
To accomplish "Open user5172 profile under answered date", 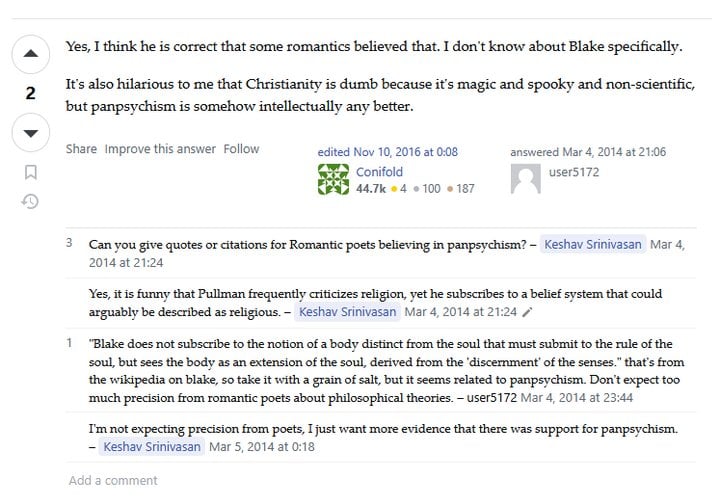I will (574, 172).
